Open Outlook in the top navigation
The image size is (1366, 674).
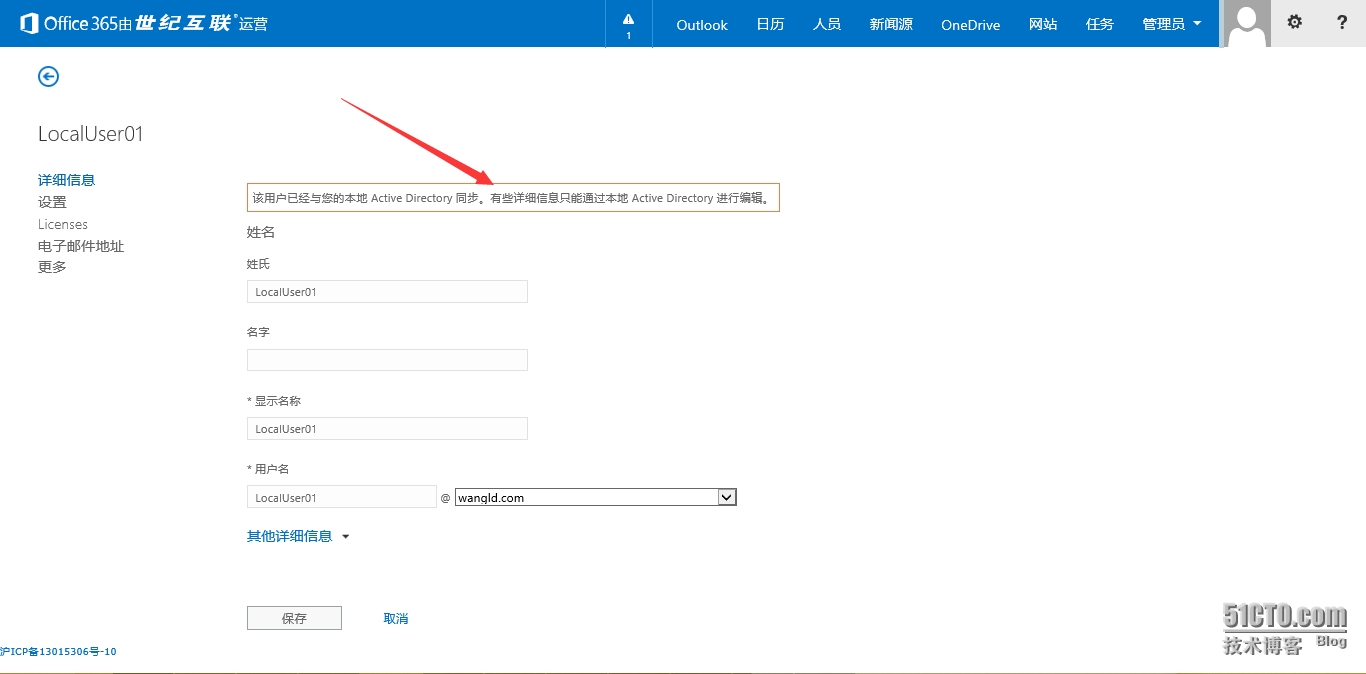coord(701,24)
